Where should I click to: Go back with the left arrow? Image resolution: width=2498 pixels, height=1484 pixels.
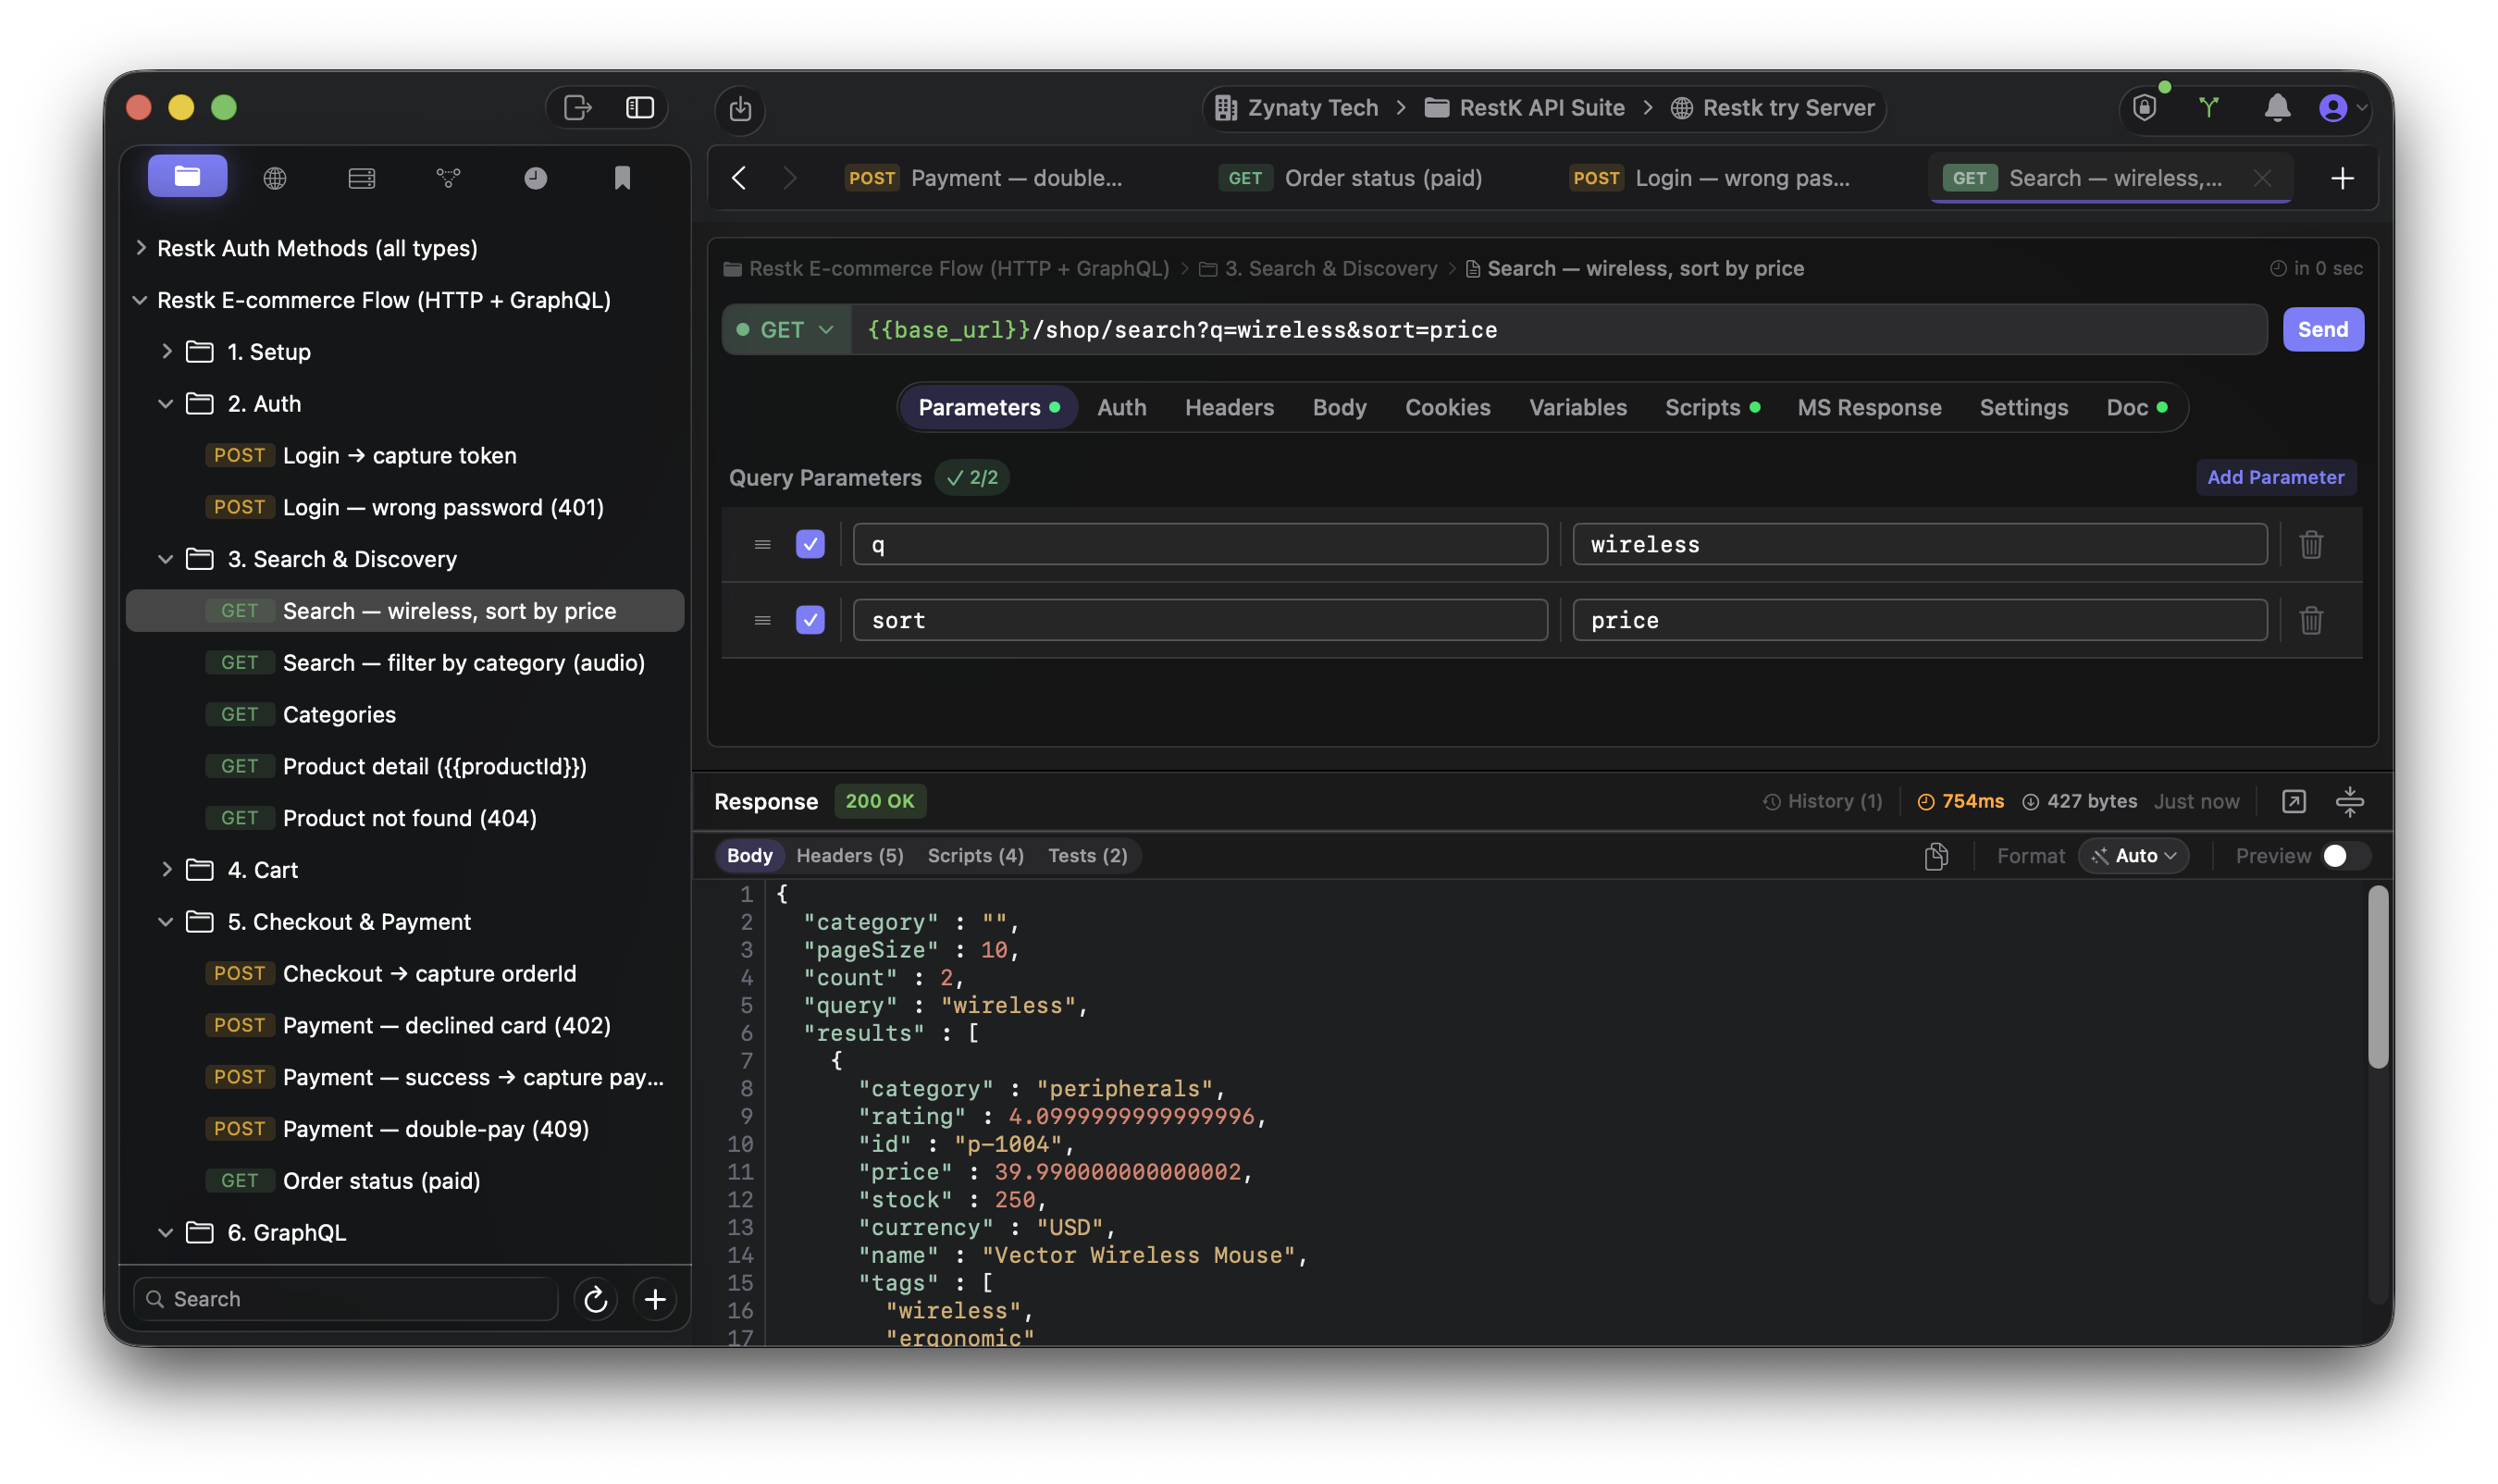(x=739, y=178)
